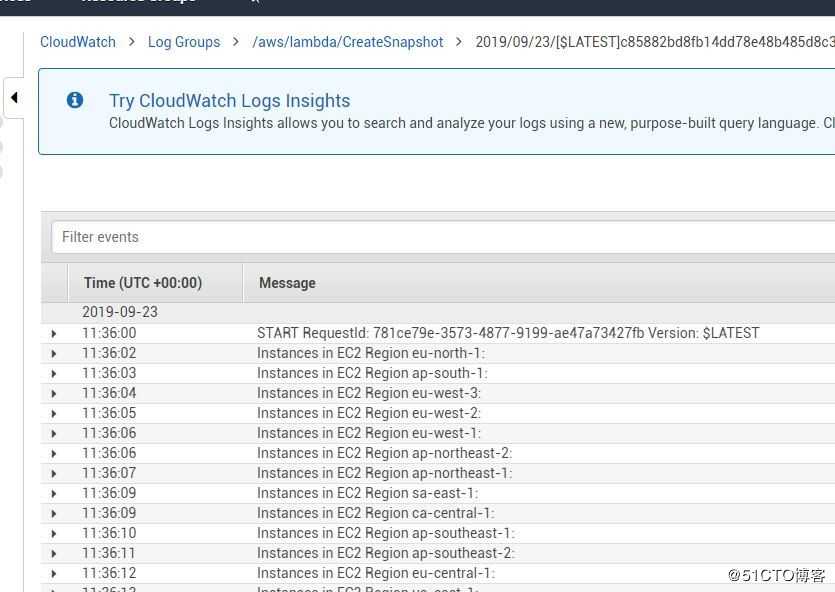Image resolution: width=835 pixels, height=592 pixels.
Task: Select timestamp 11:36:05
Action: click(109, 413)
